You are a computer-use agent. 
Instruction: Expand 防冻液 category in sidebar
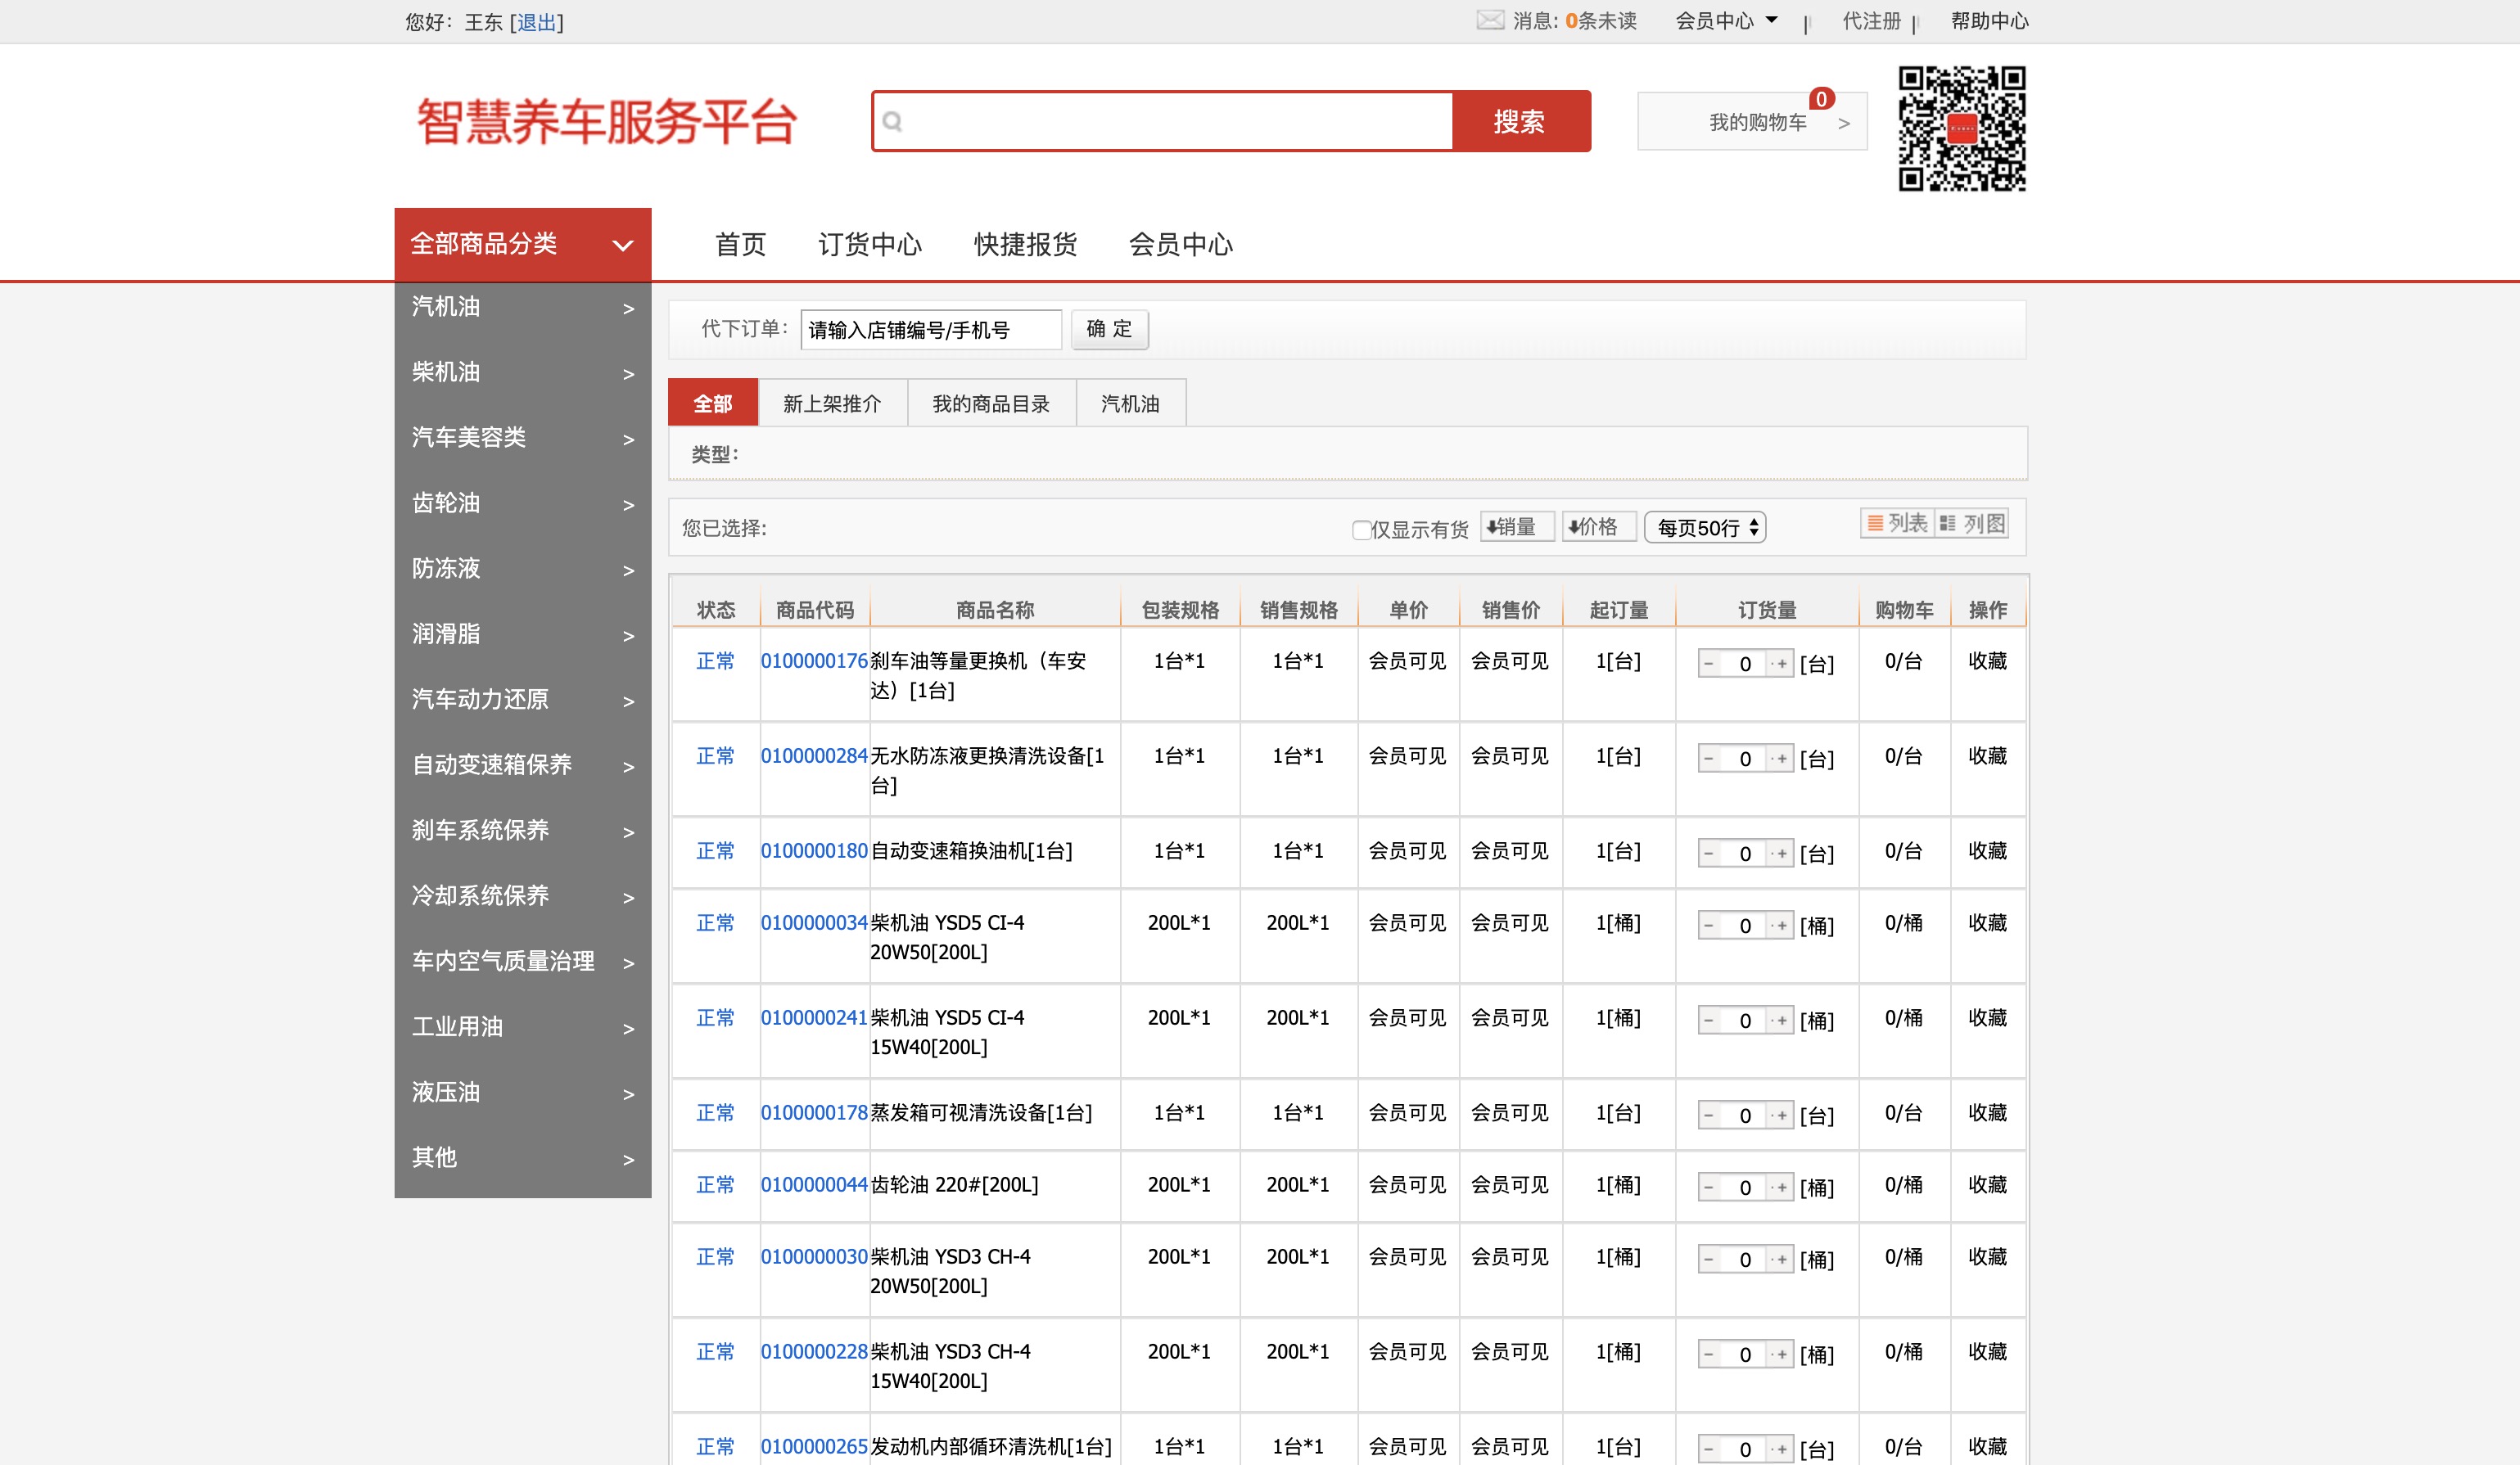click(x=523, y=569)
